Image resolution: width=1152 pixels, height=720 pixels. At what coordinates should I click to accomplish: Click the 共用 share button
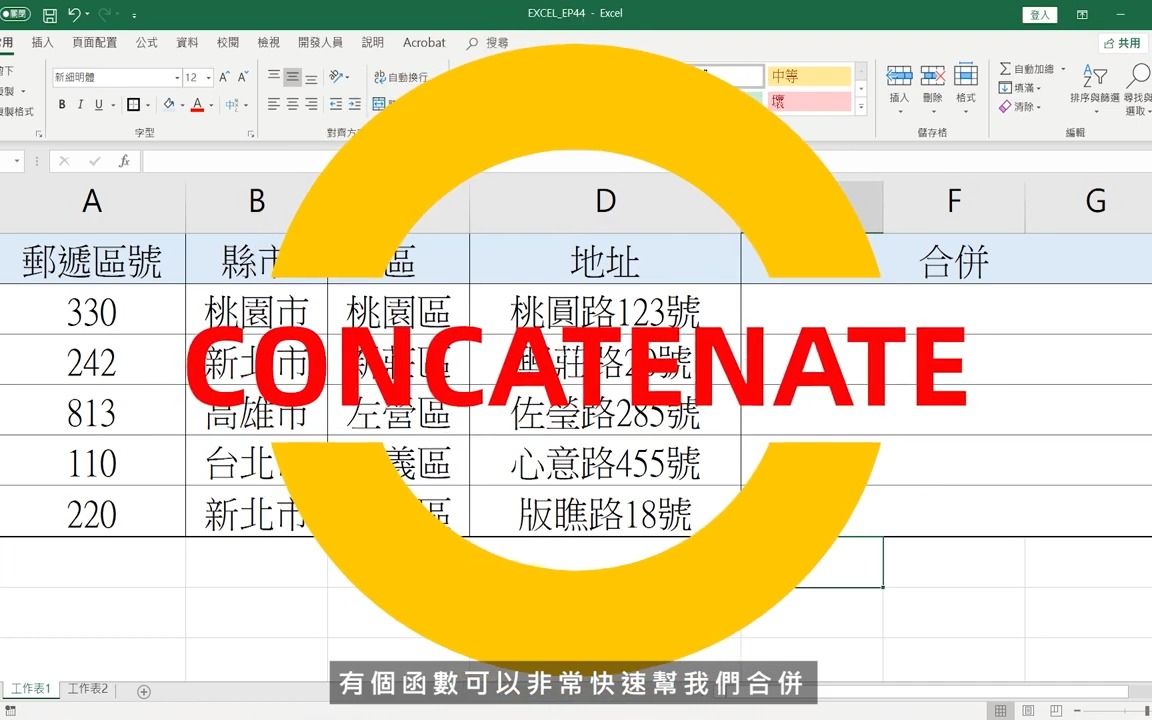[1120, 42]
